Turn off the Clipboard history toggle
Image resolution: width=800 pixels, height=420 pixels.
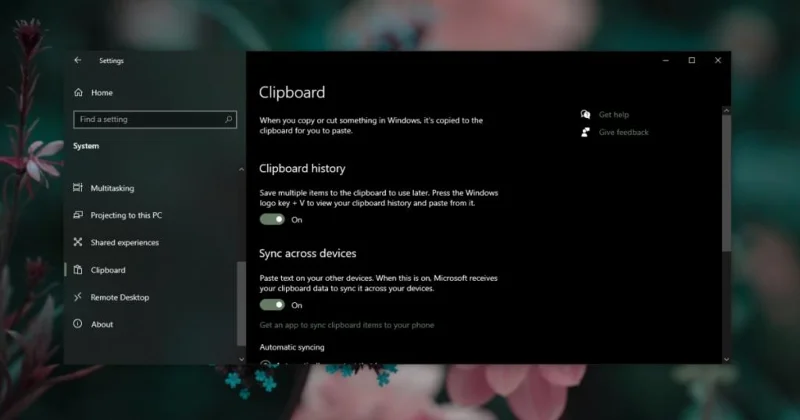[x=272, y=219]
